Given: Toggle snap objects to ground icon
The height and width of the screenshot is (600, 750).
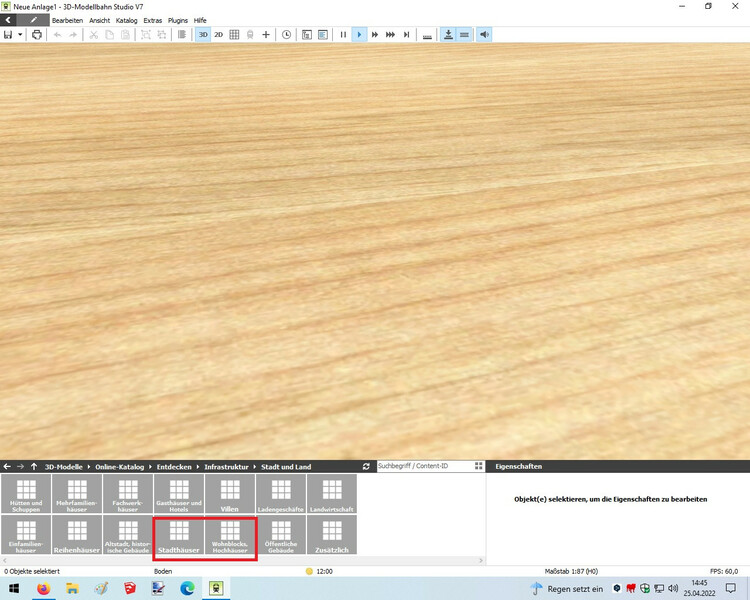Looking at the screenshot, I should coord(448,34).
